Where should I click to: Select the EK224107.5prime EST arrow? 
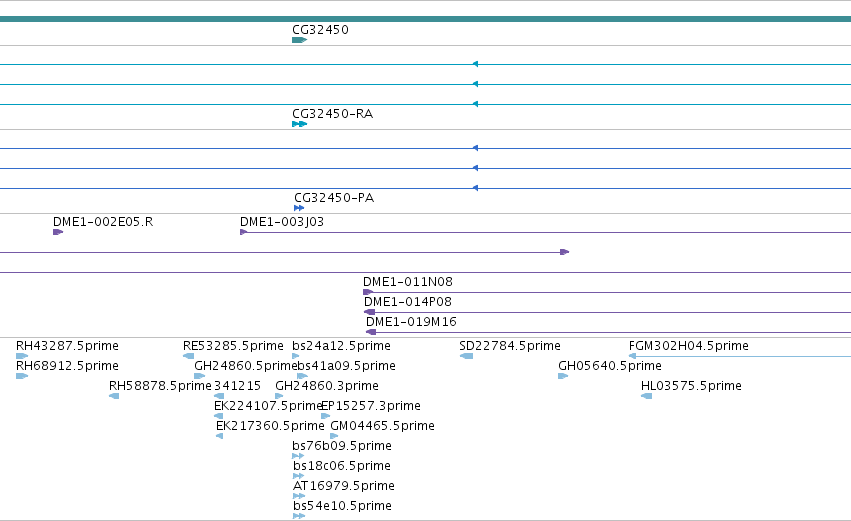coord(219,417)
